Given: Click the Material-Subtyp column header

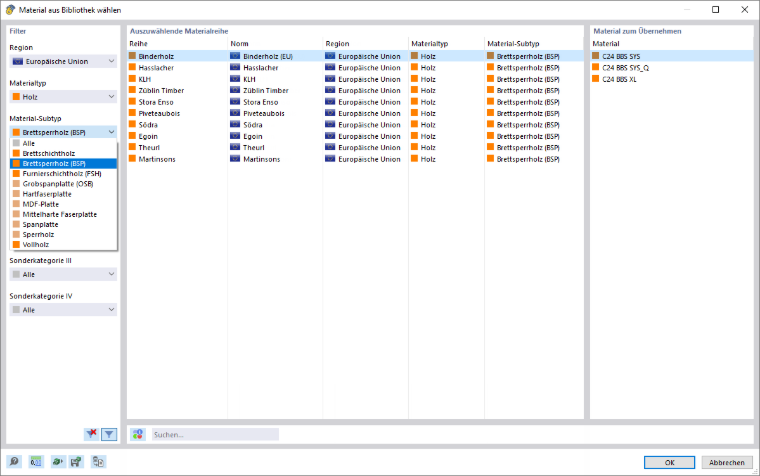Looking at the screenshot, I should coord(534,44).
